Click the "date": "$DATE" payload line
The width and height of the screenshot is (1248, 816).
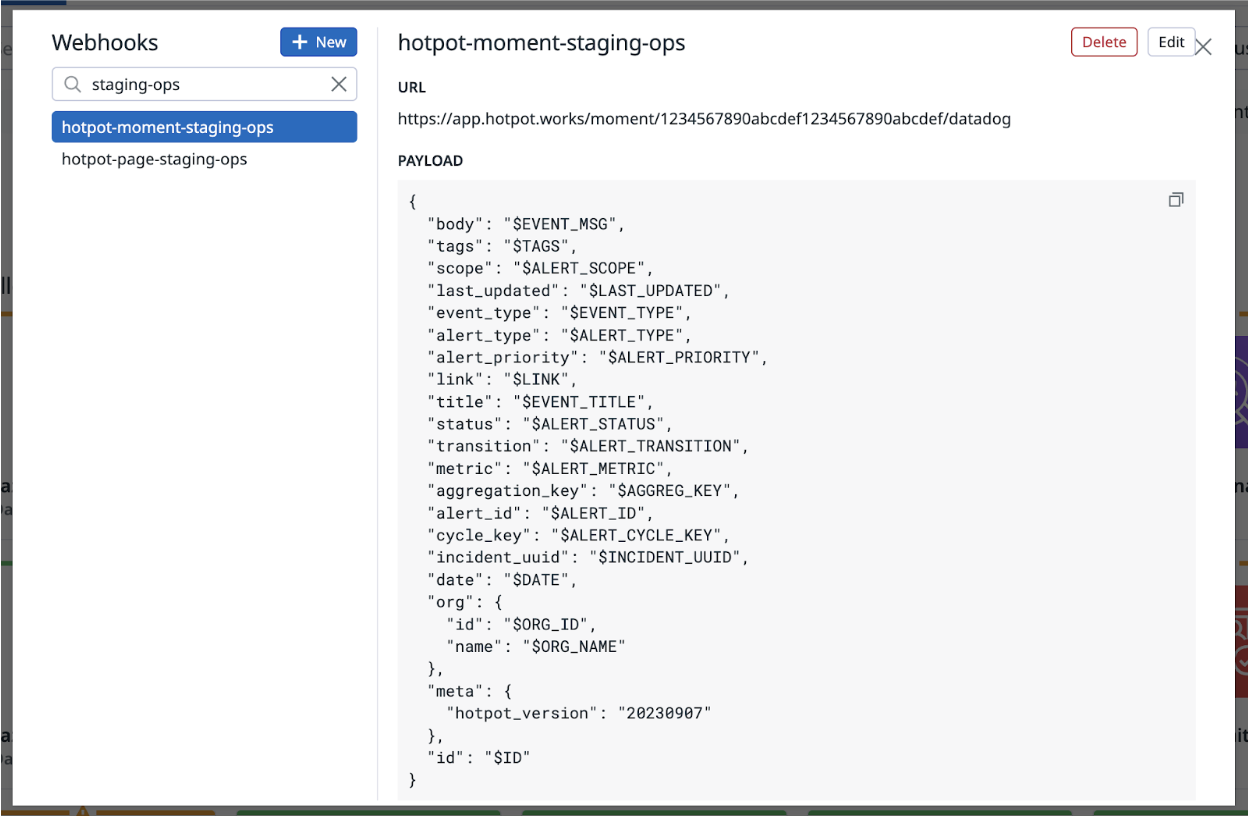click(x=502, y=580)
